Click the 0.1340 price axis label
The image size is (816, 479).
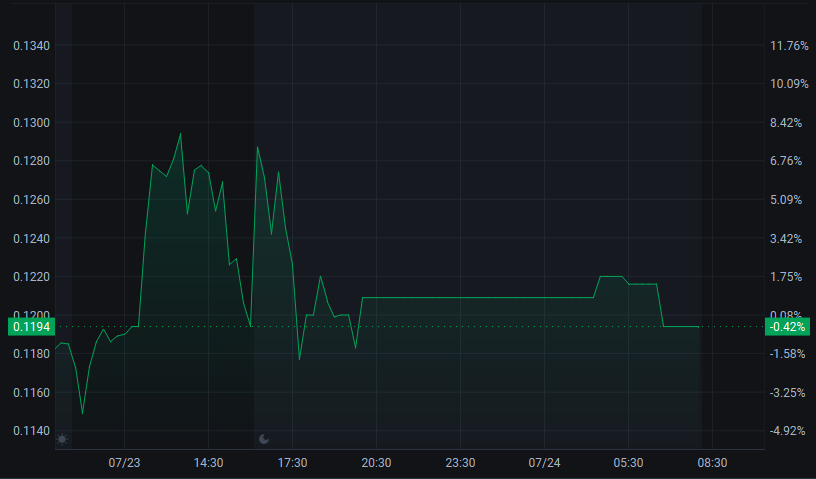31,46
